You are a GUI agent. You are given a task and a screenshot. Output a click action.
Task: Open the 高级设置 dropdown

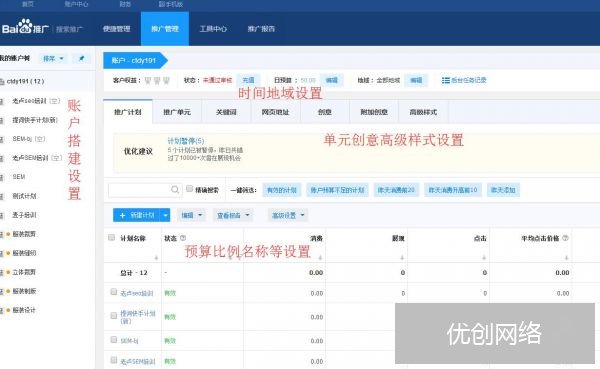288,215
